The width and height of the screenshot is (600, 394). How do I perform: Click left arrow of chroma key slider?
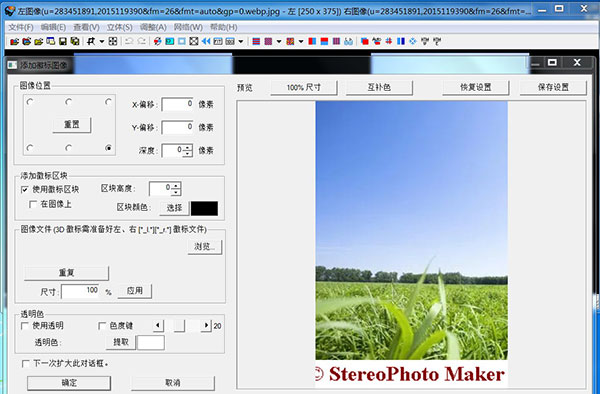click(158, 326)
